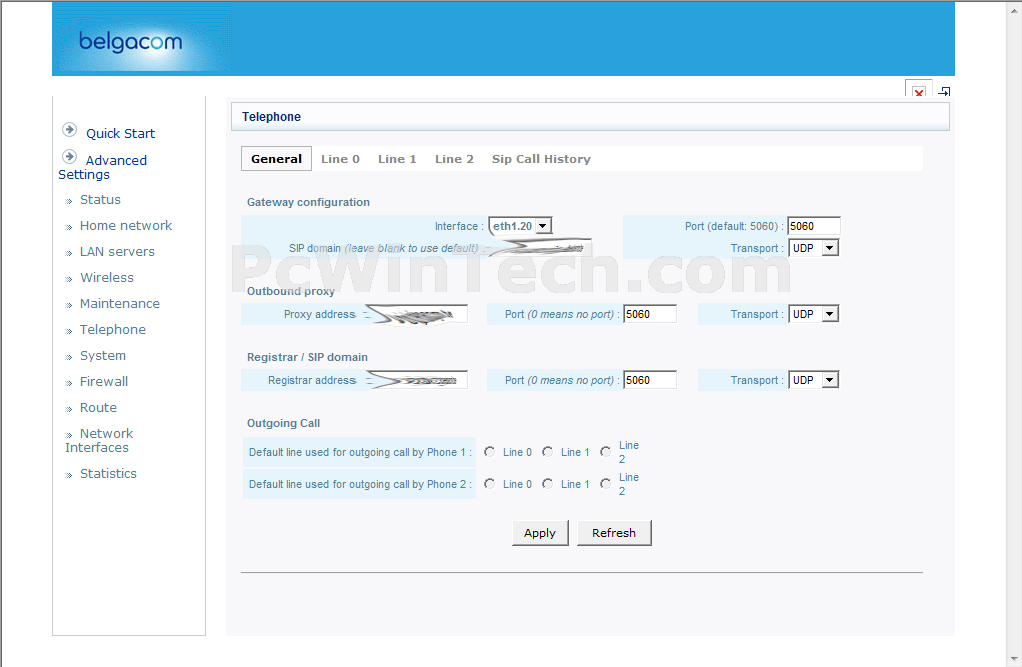Open Network Interfaces page
The height and width of the screenshot is (667, 1022).
click(99, 441)
